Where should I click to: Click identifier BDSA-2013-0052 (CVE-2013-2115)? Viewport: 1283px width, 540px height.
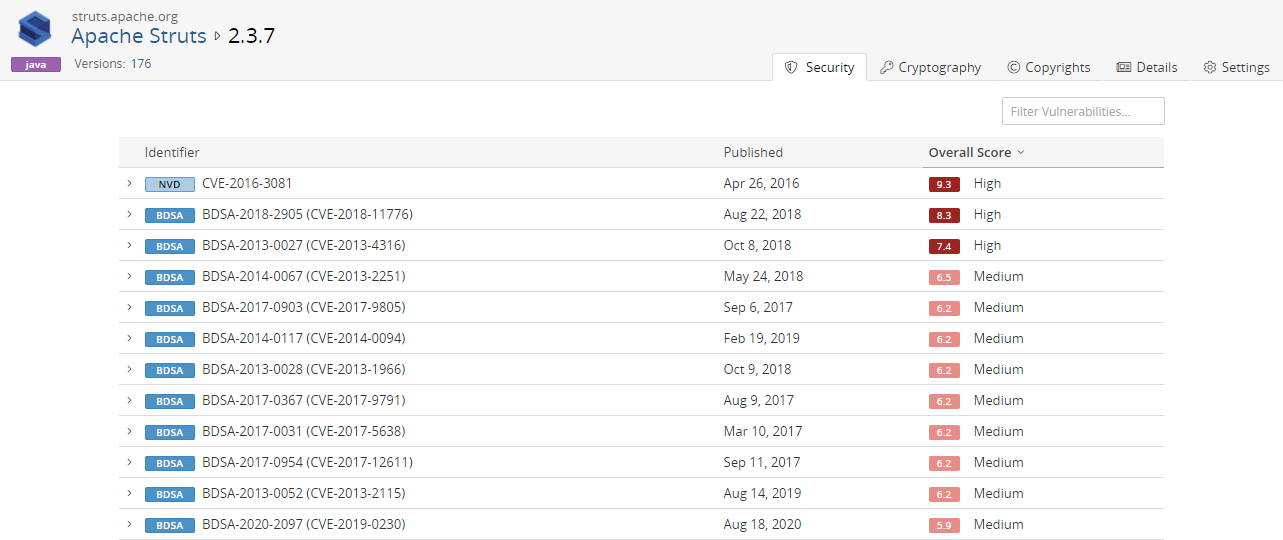(x=304, y=493)
